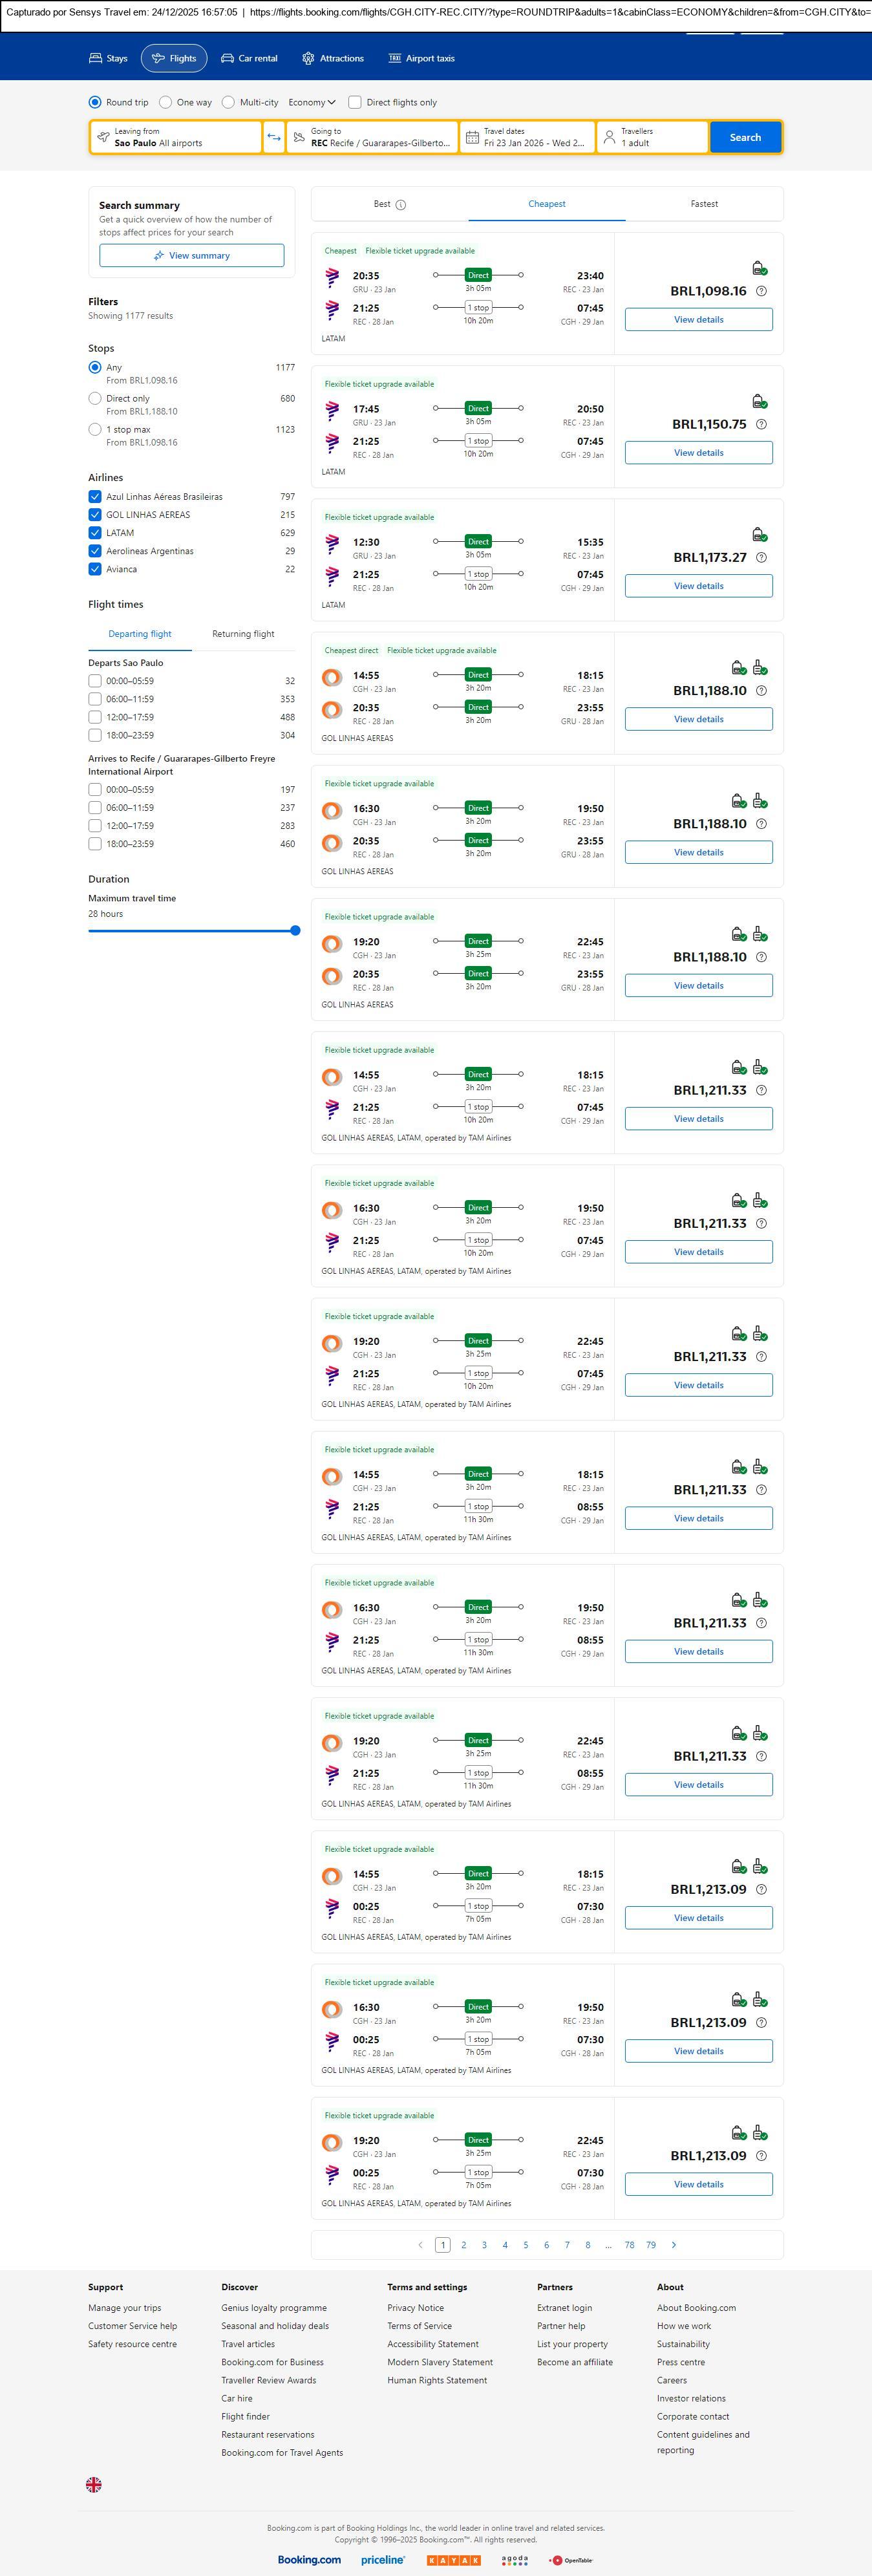872x2576 pixels.
Task: Open the Travellers selector
Action: click(652, 137)
